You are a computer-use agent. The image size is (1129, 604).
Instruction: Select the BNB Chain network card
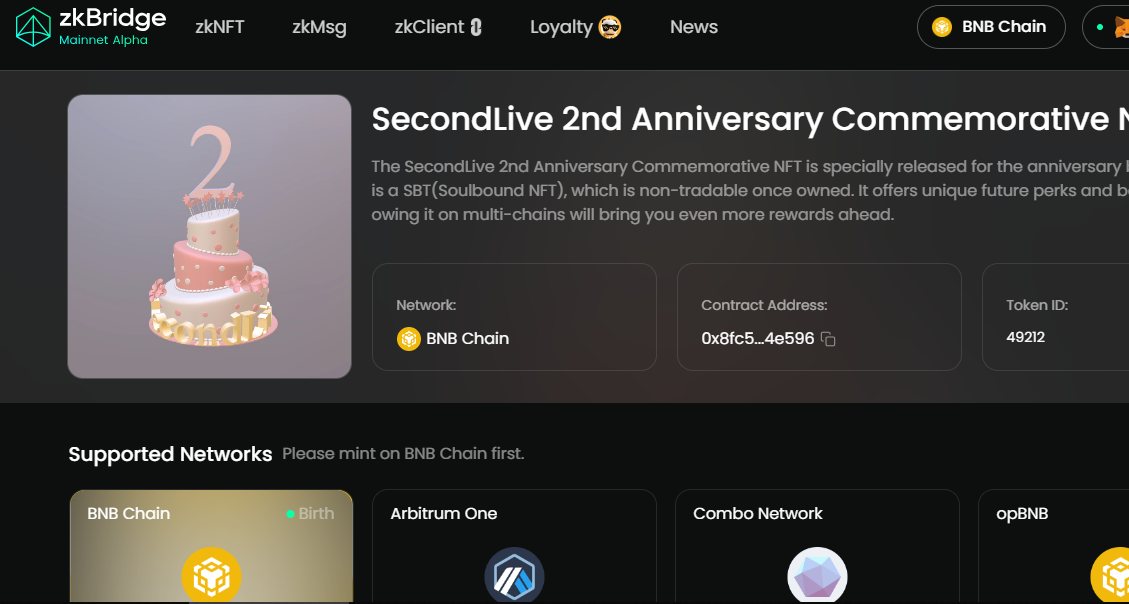tap(211, 546)
